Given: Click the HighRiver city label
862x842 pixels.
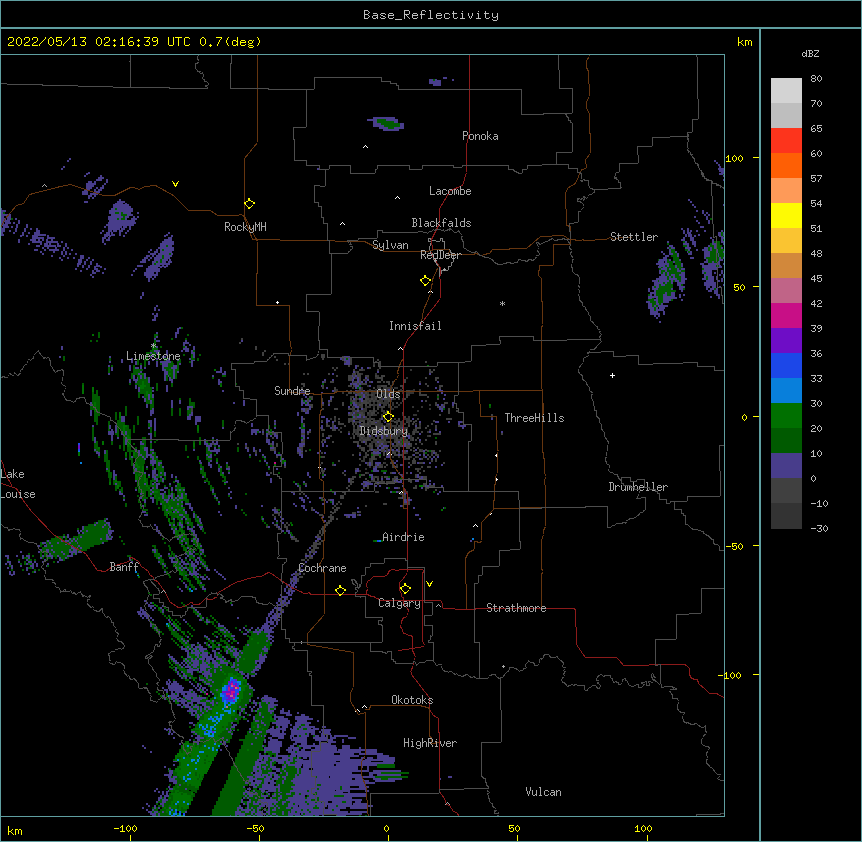Looking at the screenshot, I should click(430, 743).
